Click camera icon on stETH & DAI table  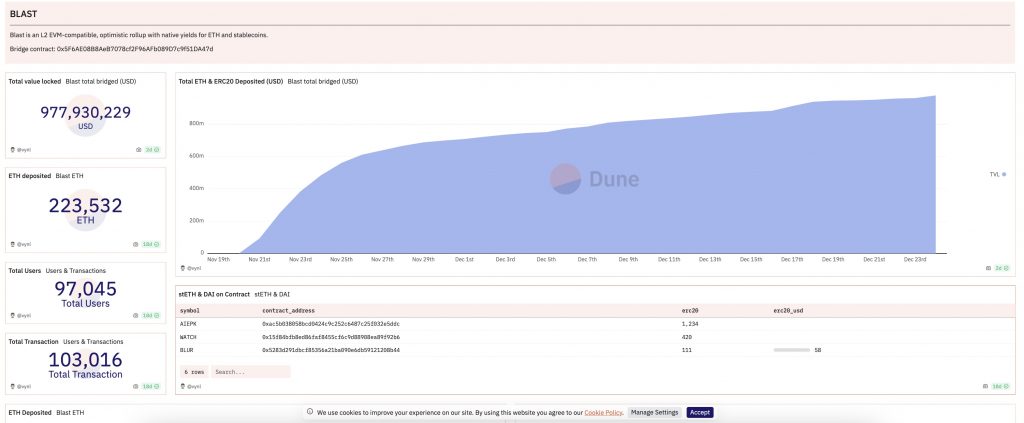[985, 386]
